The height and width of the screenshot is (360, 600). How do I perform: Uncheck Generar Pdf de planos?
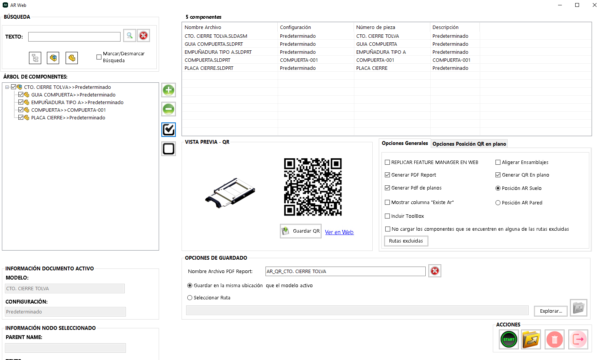(x=387, y=188)
